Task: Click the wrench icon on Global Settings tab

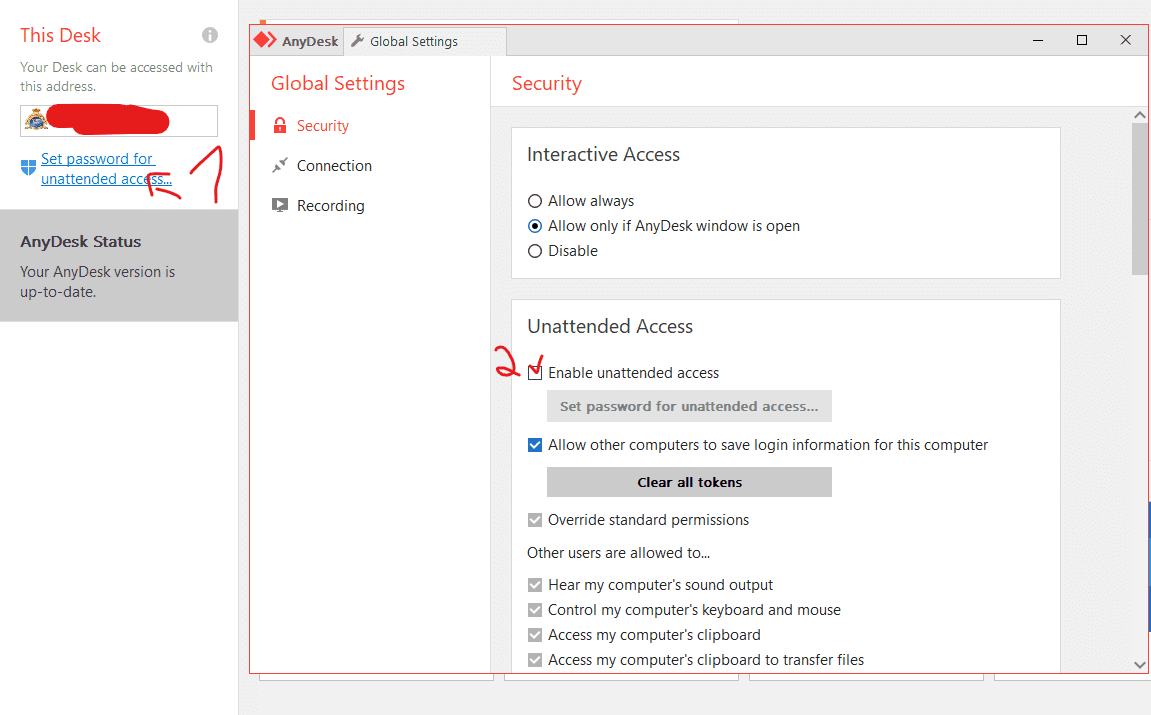Action: pyautogui.click(x=358, y=41)
